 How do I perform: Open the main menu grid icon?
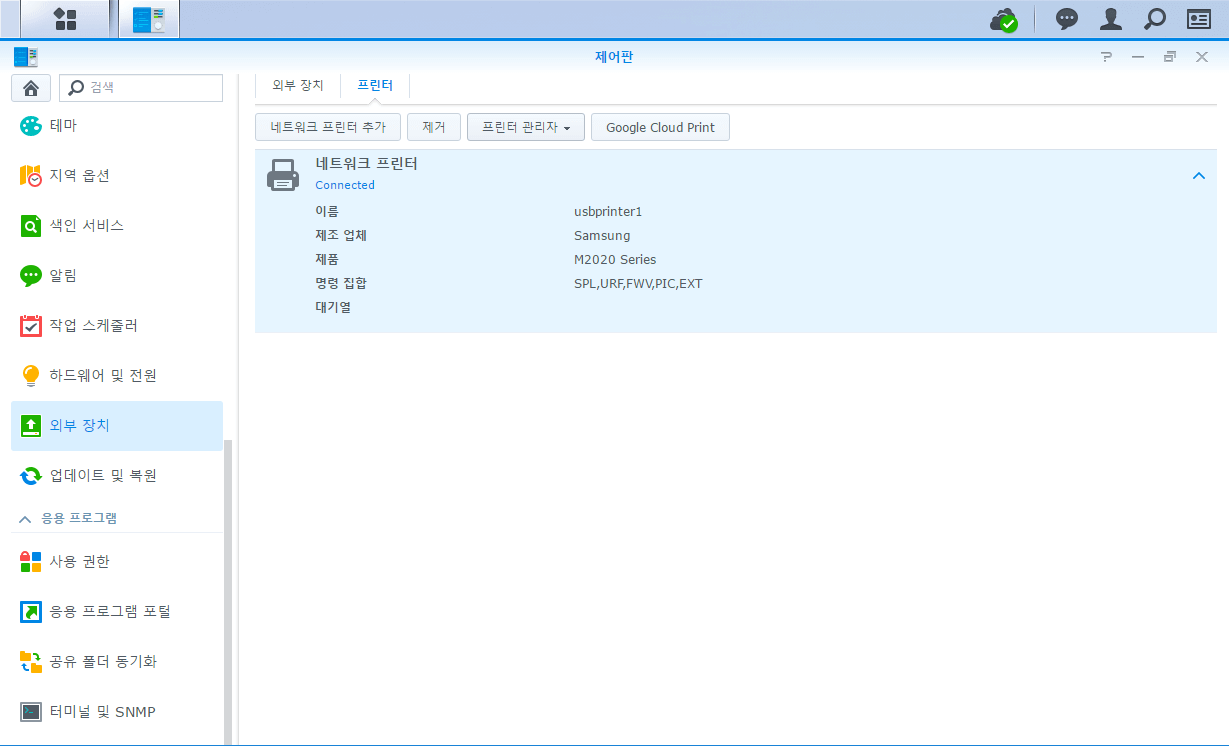click(x=65, y=19)
